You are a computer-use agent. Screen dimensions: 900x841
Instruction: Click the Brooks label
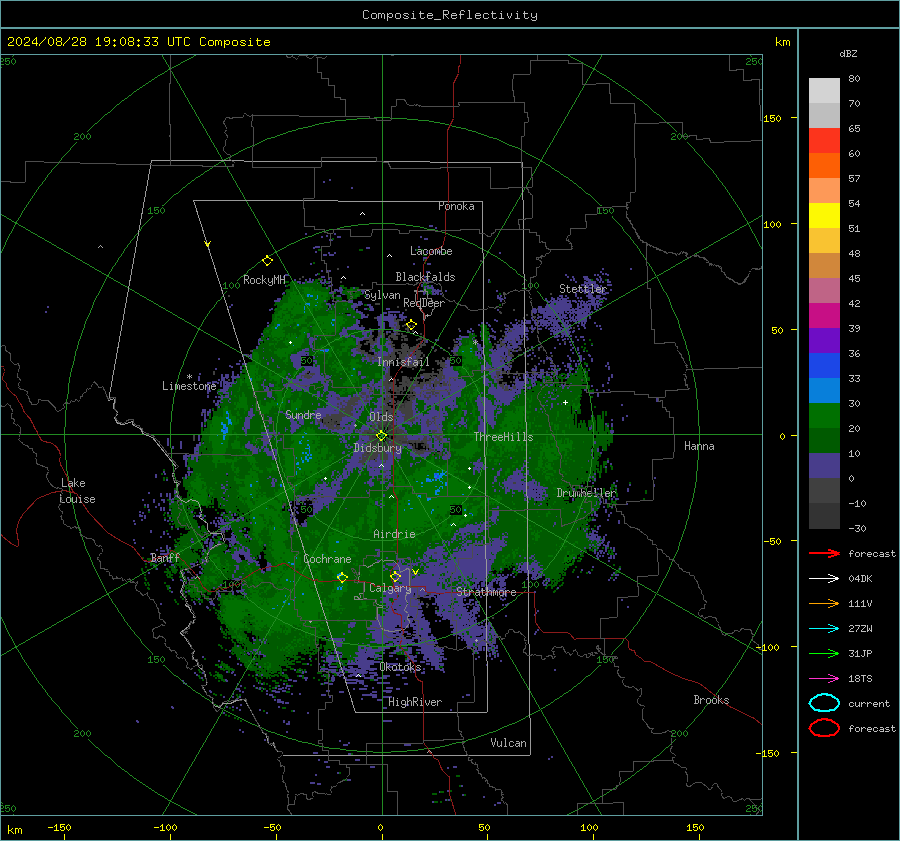click(711, 700)
